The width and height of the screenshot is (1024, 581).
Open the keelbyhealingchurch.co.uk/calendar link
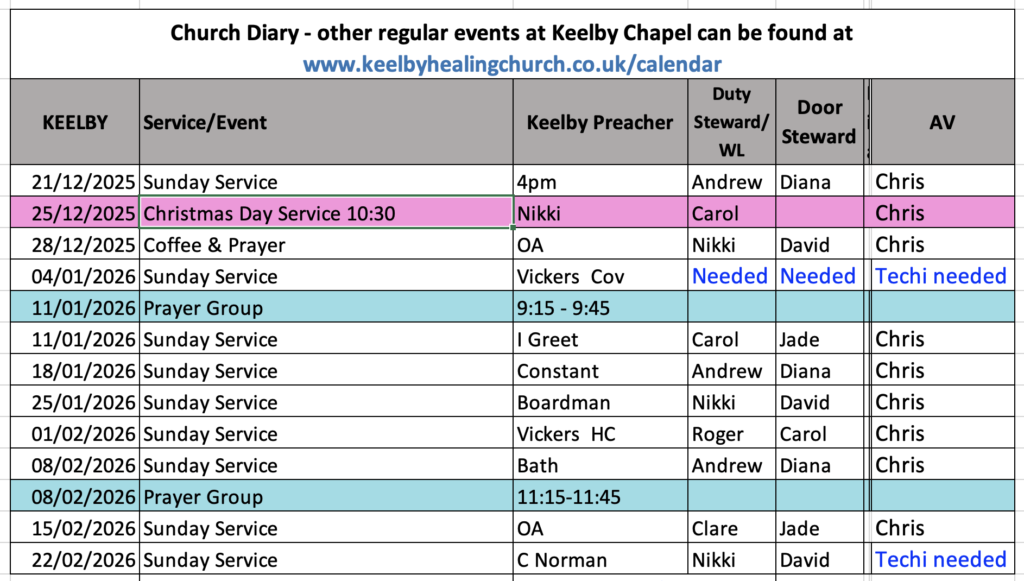[512, 64]
